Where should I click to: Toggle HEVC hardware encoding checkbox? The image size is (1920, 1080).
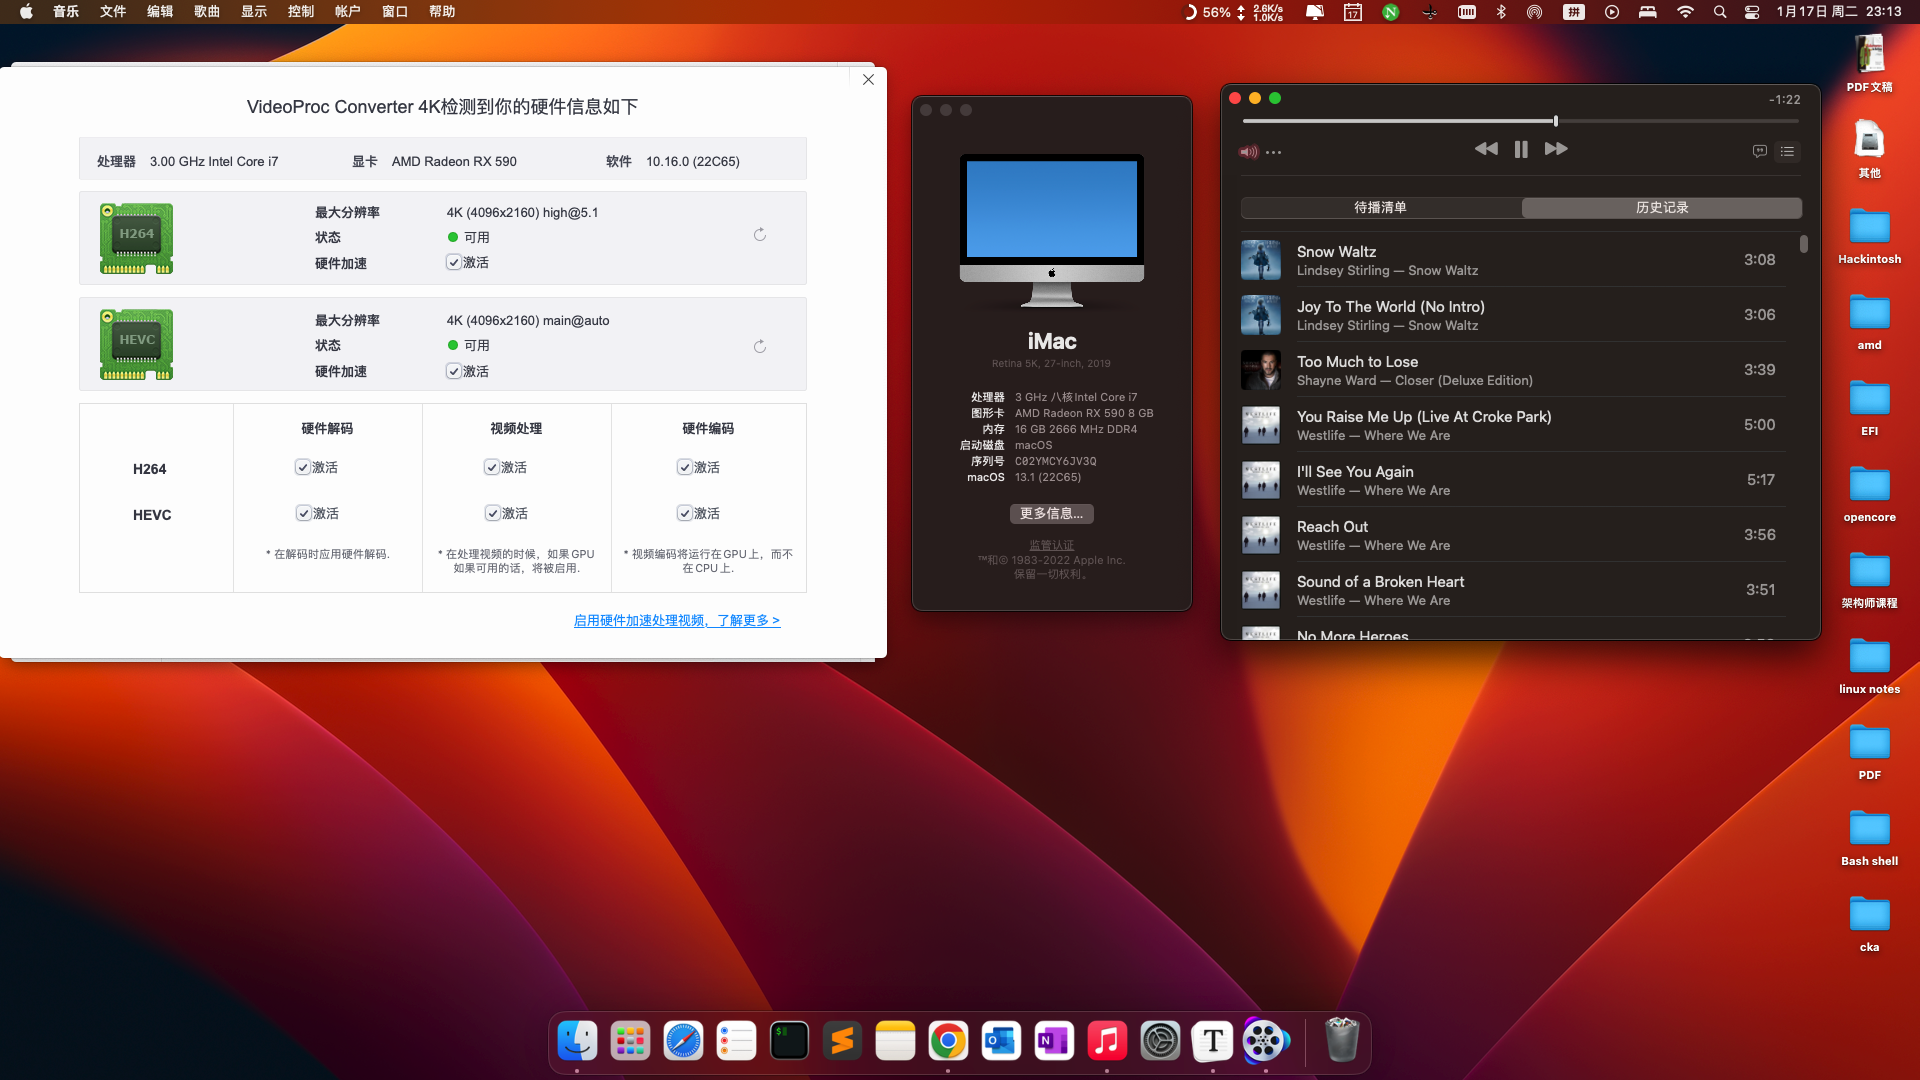[684, 513]
